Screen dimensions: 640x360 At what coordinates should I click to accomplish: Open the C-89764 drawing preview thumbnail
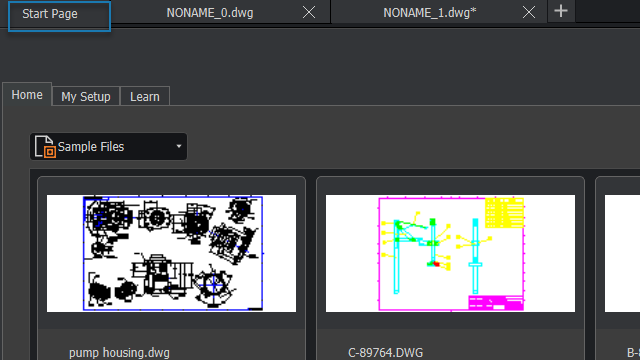coord(450,253)
